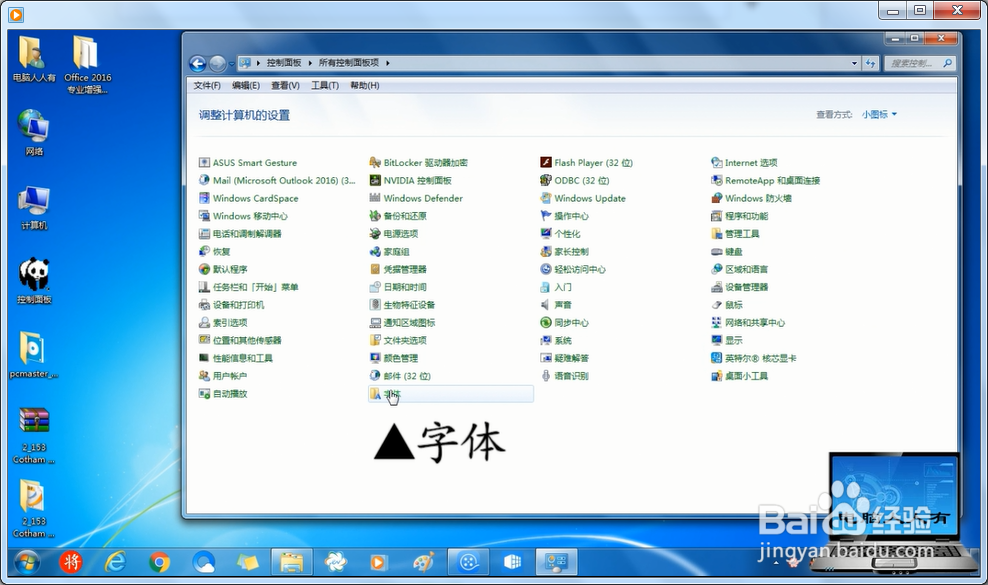Viewport: 988px width, 585px height.
Task: Open ASUS Smart Gesture item
Action: tap(248, 163)
